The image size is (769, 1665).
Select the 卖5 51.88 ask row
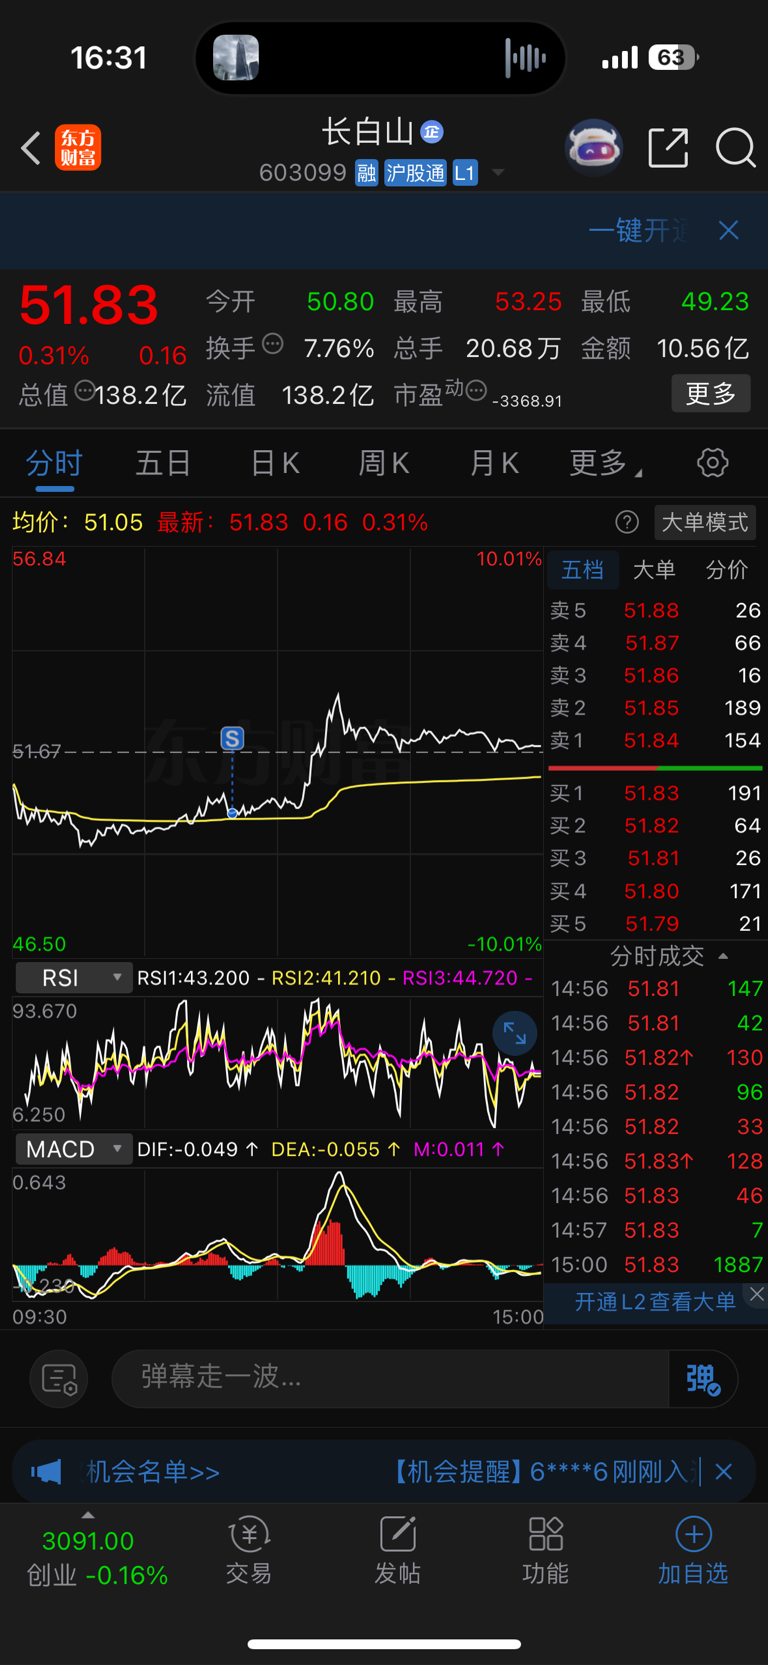(x=656, y=610)
